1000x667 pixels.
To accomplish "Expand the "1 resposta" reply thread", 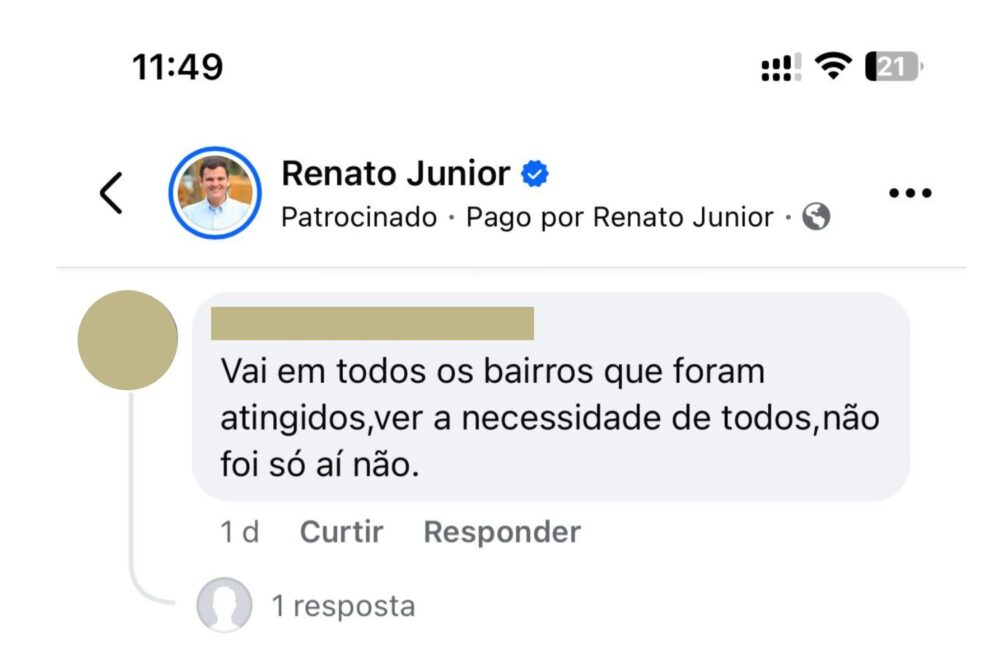I will coord(343,605).
